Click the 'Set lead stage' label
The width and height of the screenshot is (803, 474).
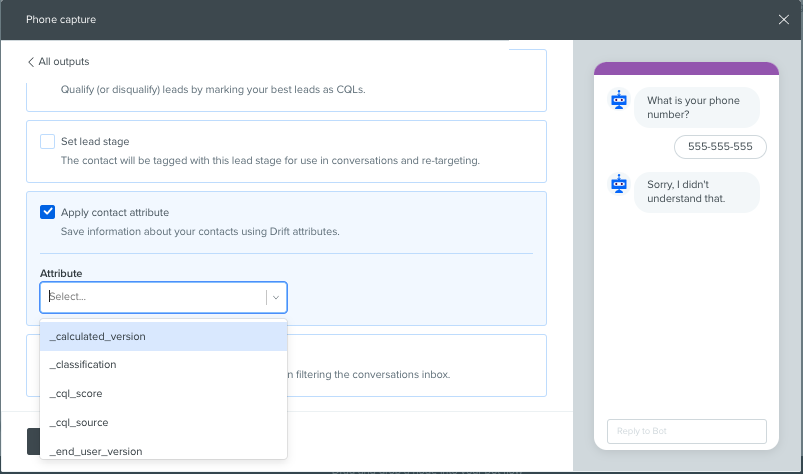click(95, 141)
